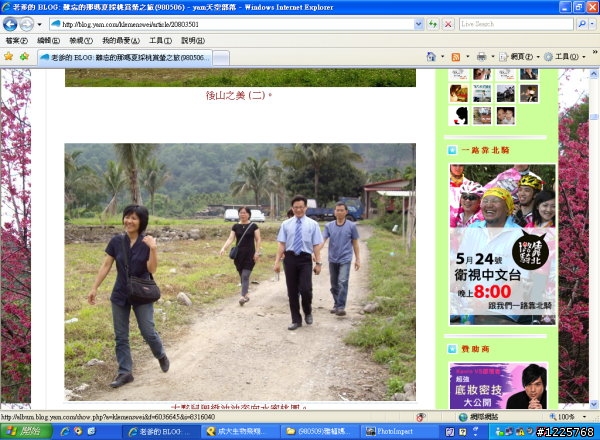Screen dimensions: 600x440
Task: Launch Internet Explorer from quick launch
Action: pyautogui.click(x=65, y=432)
